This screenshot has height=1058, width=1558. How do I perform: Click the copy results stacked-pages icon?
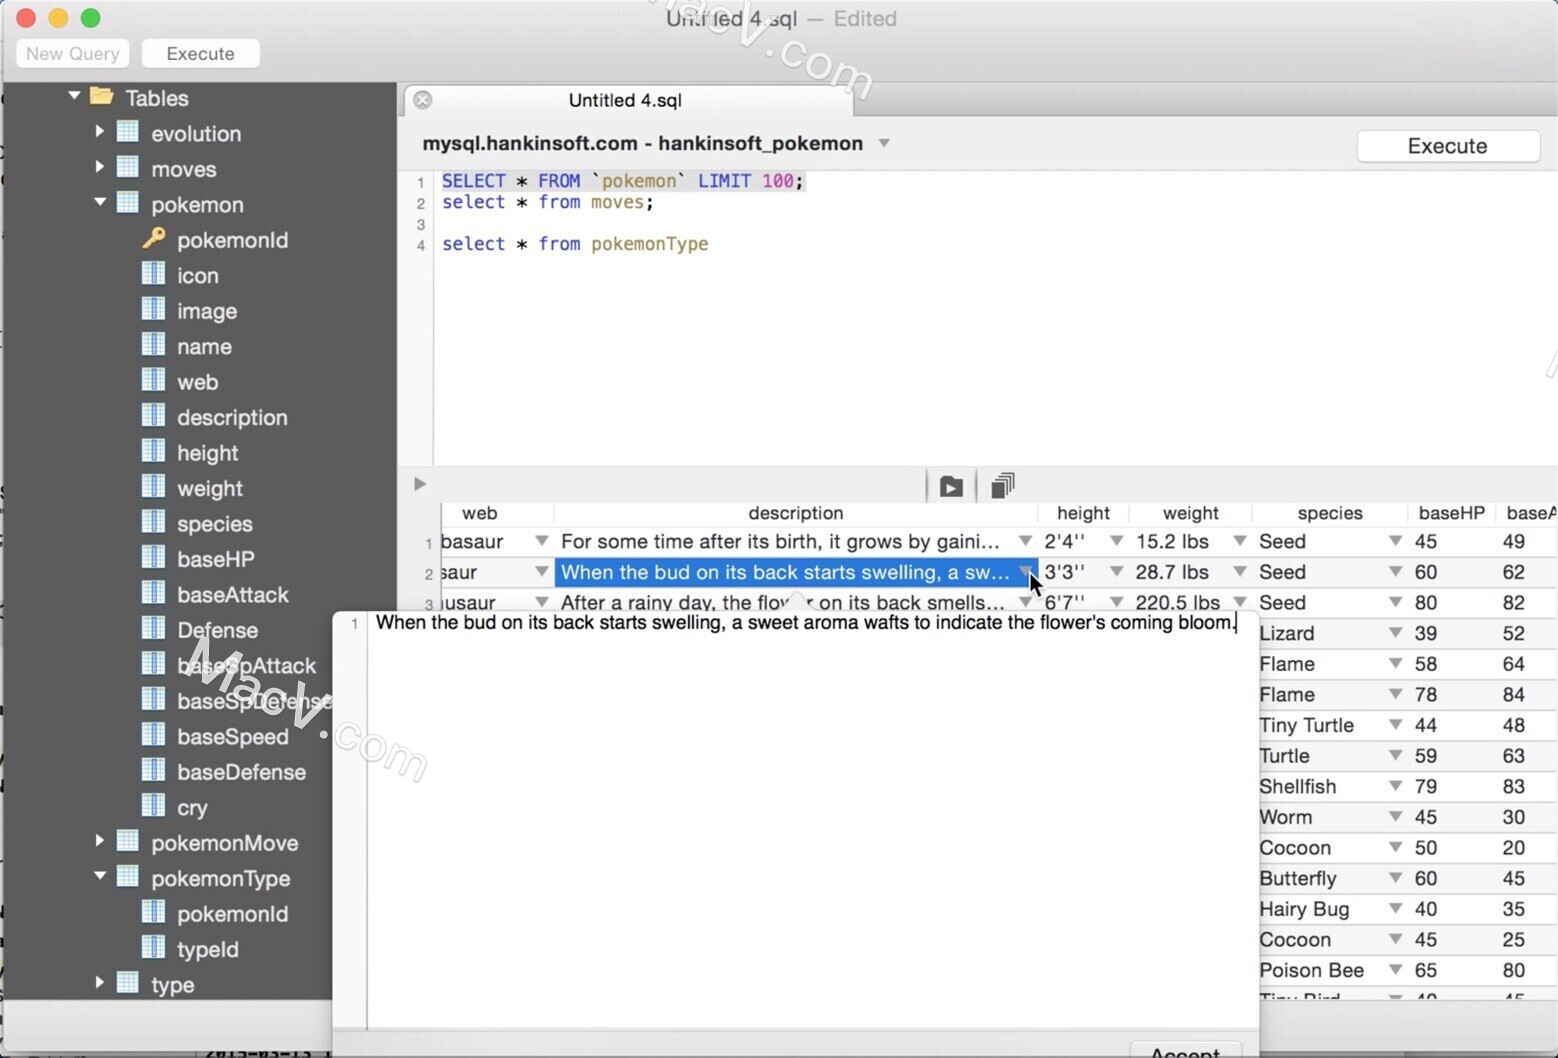pos(1001,484)
